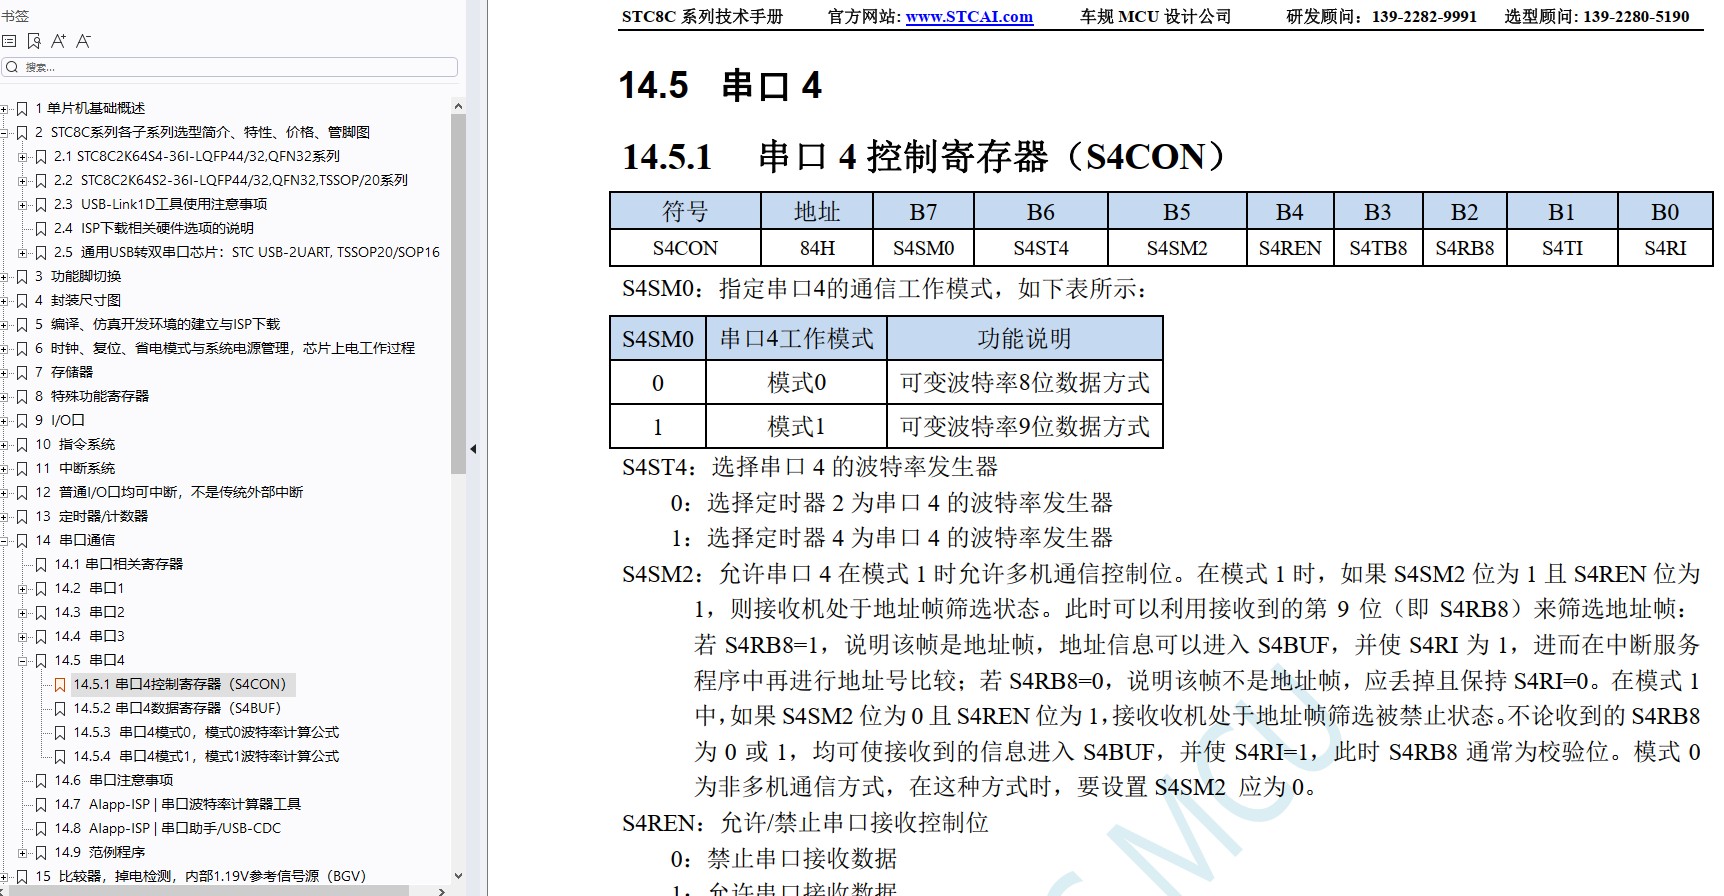
Task: Open bookmark 8 特殊功能寄存器
Action: pyautogui.click(x=92, y=396)
